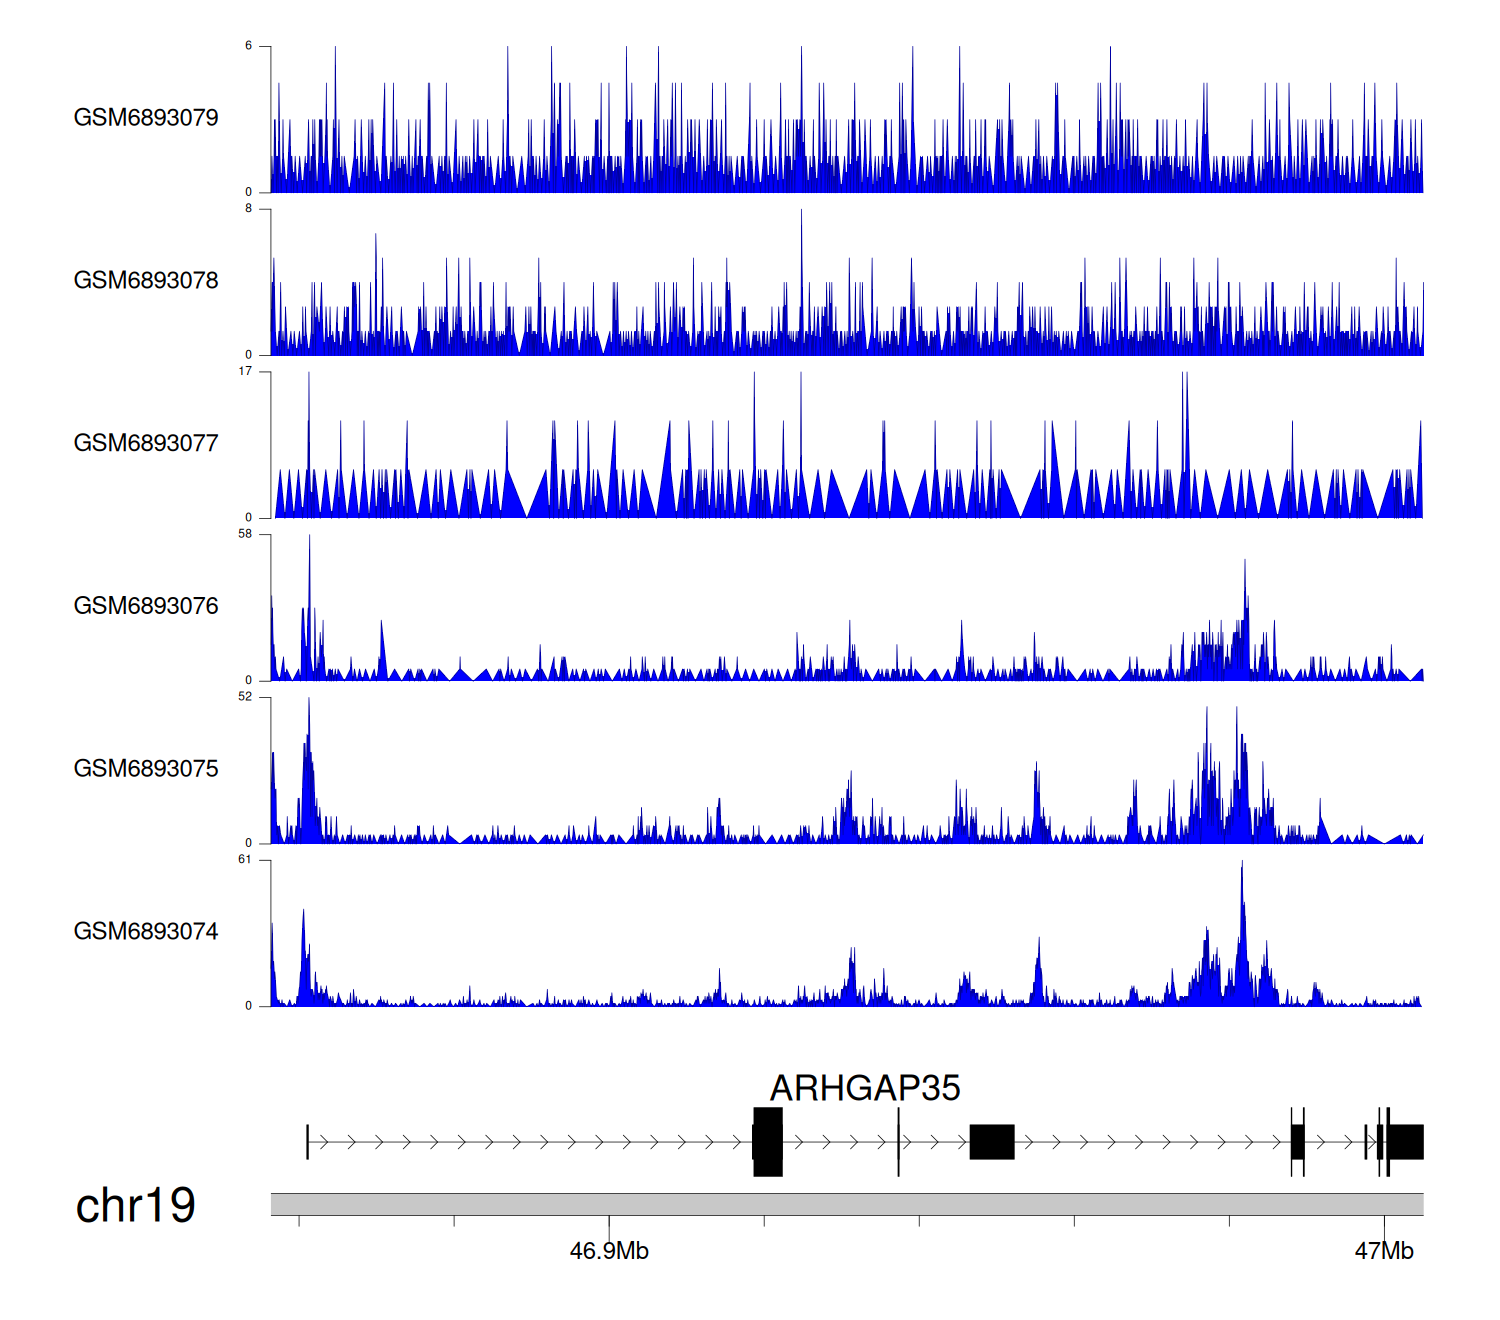Click the gray chromosome ideogram bar

pos(846,1204)
